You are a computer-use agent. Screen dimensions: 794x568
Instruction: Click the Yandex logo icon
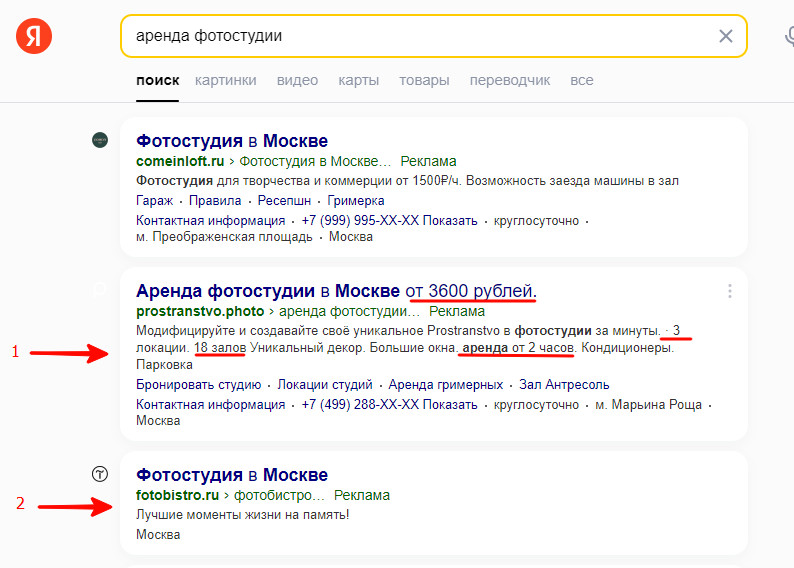pos(34,37)
